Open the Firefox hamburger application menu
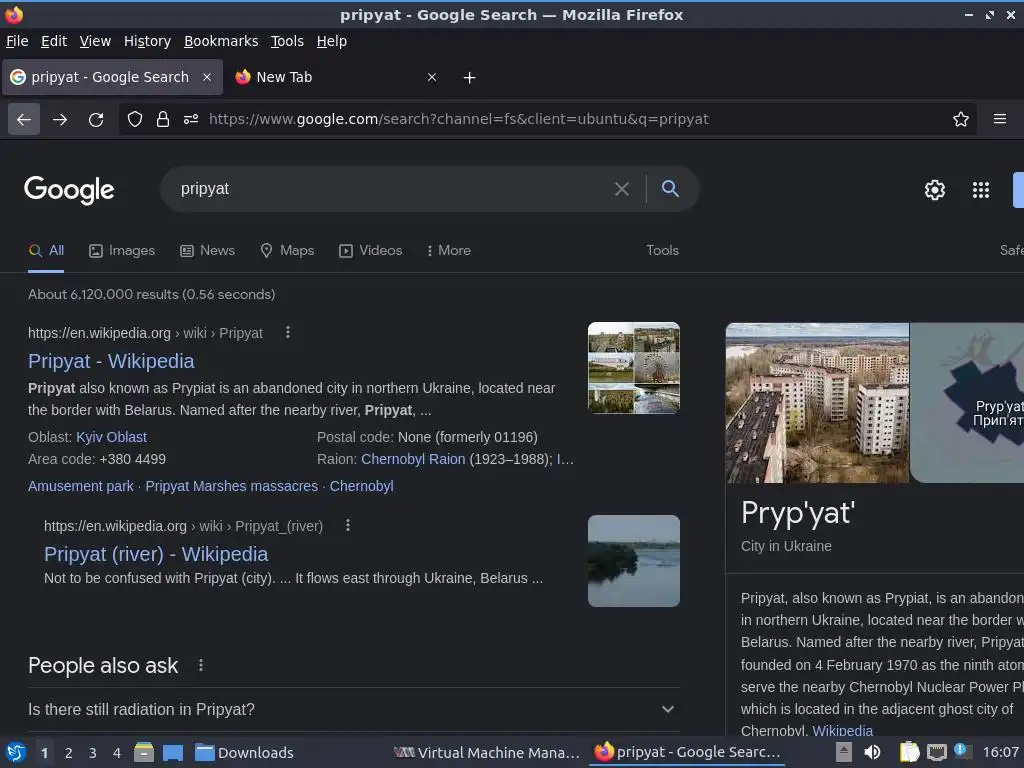The height and width of the screenshot is (768, 1024). [1000, 120]
